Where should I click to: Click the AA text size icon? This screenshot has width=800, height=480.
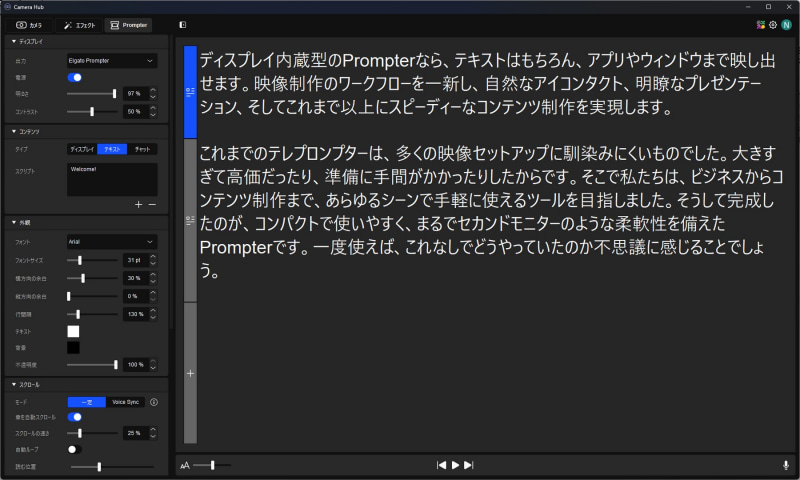(x=185, y=465)
